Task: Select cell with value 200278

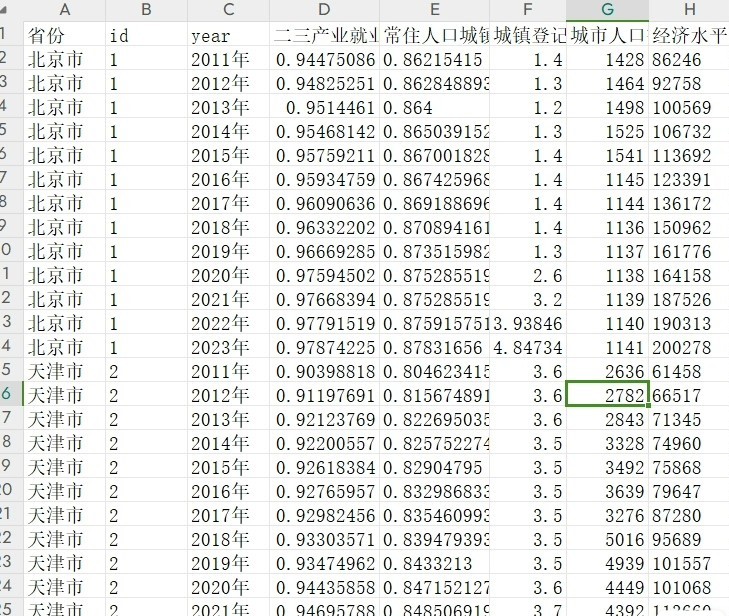Action: pyautogui.click(x=689, y=348)
